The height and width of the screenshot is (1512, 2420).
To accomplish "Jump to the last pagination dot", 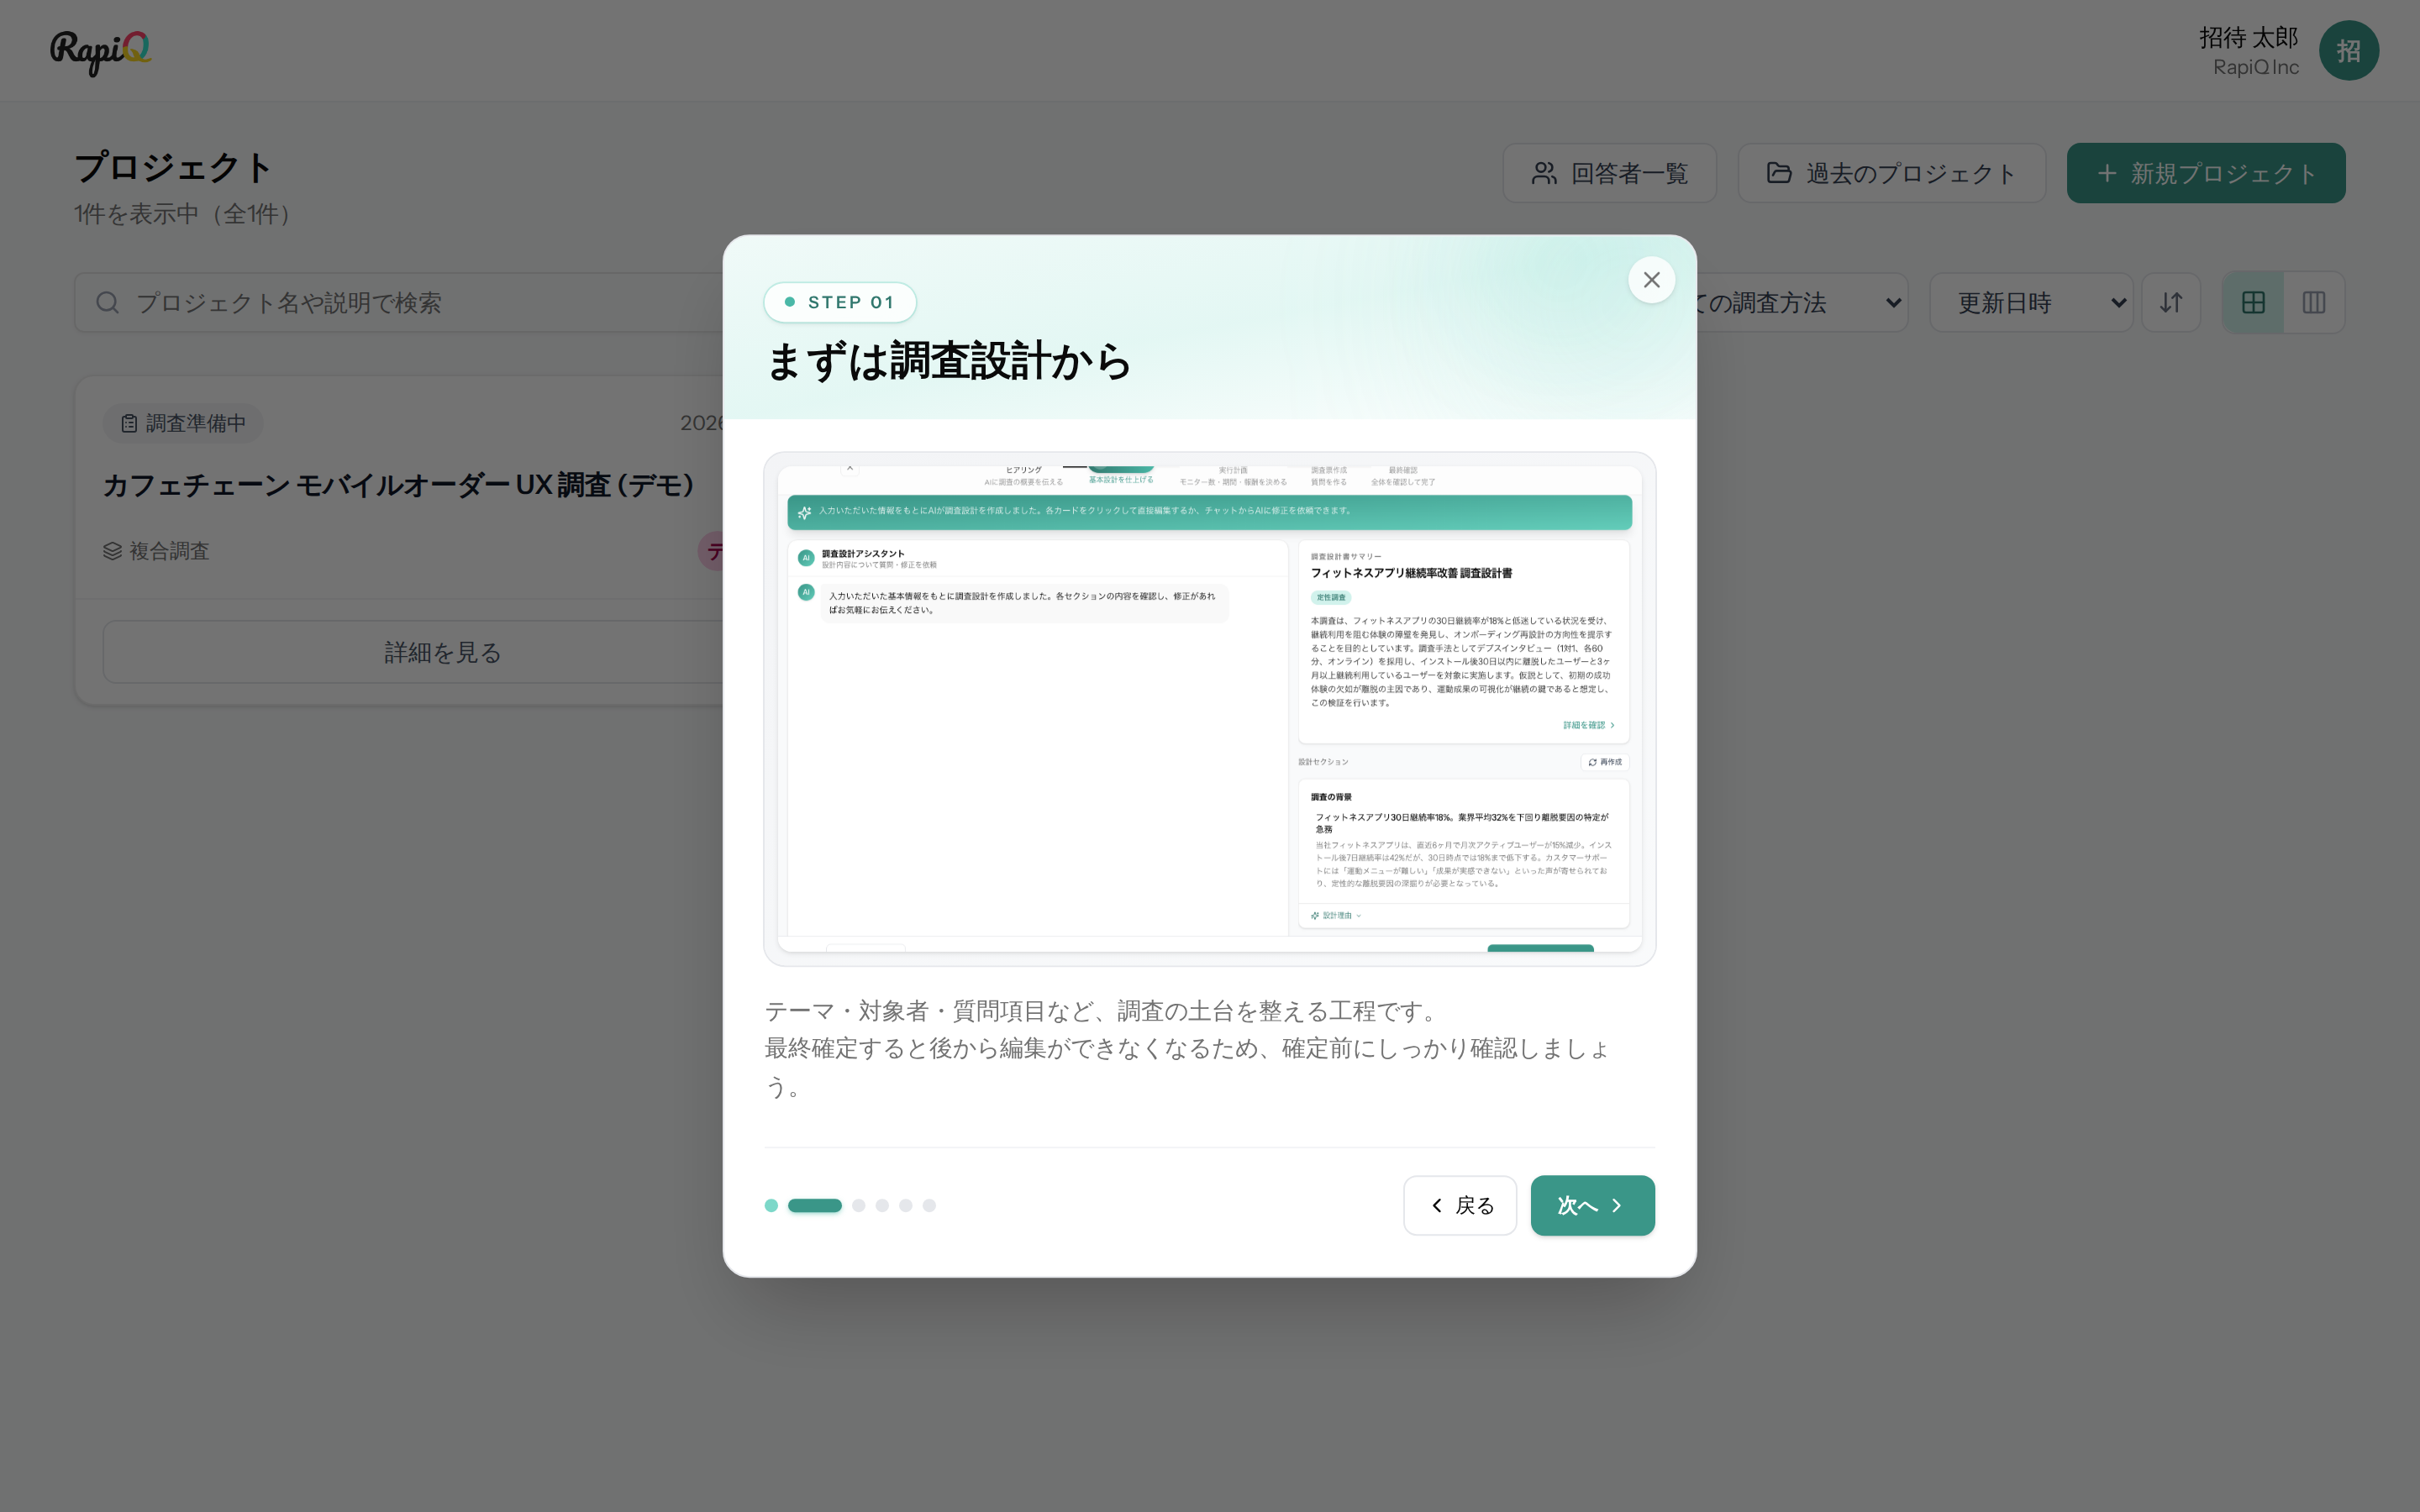I will point(930,1205).
